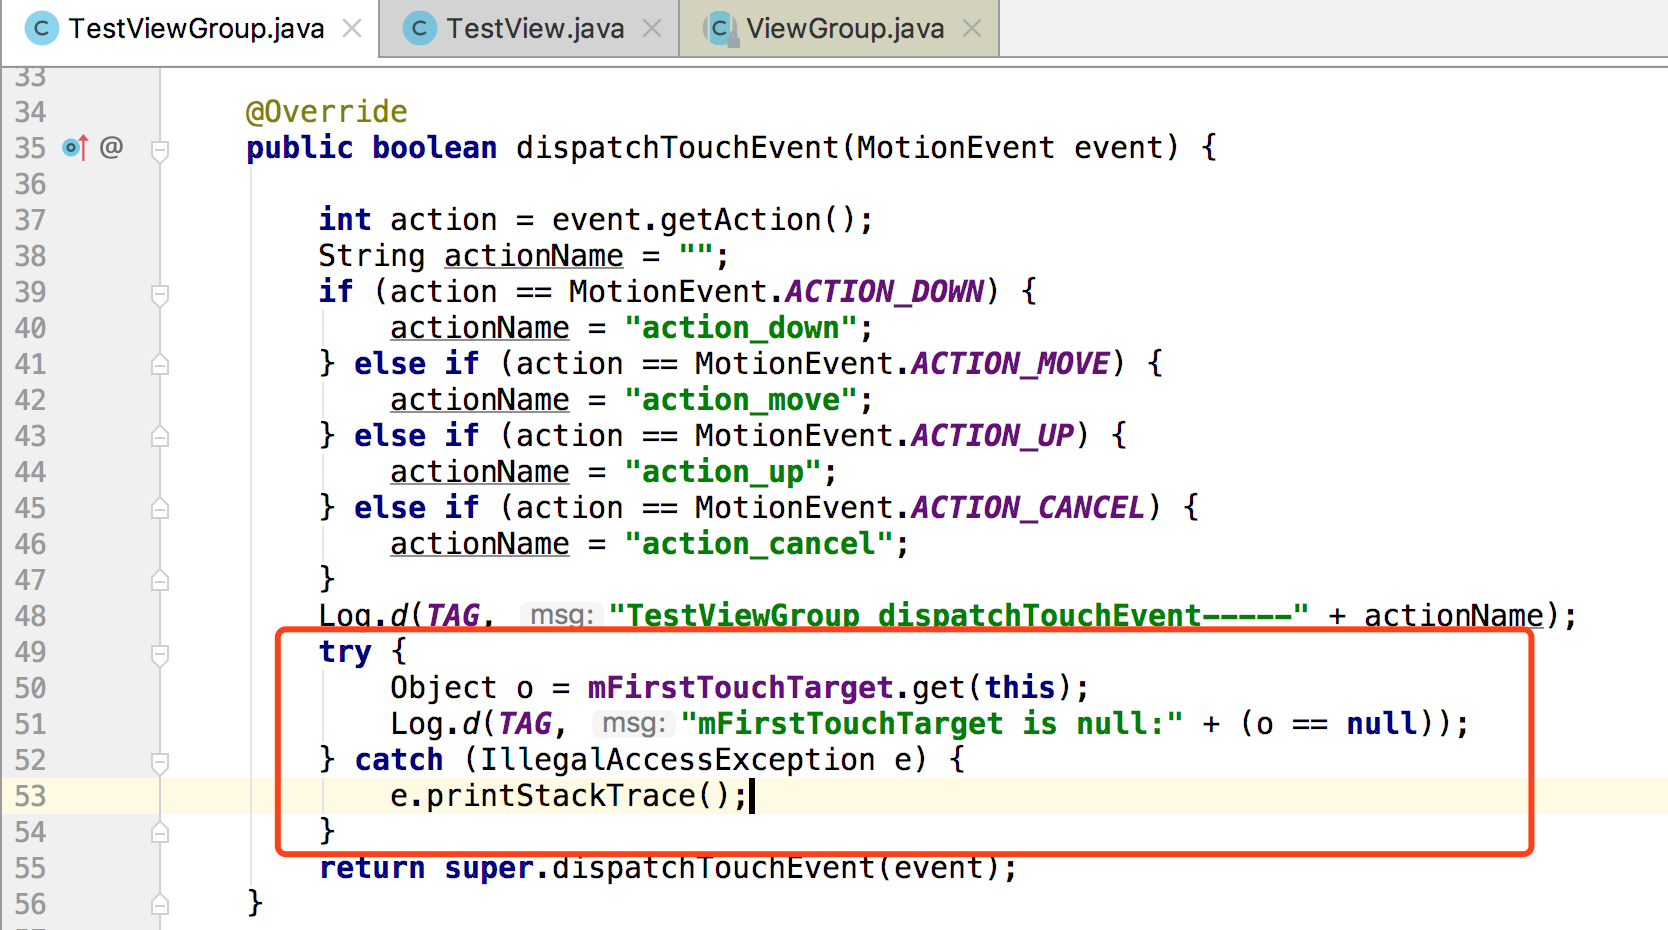Toggle the fold marker at line 41
1668x930 pixels.
tap(160, 365)
